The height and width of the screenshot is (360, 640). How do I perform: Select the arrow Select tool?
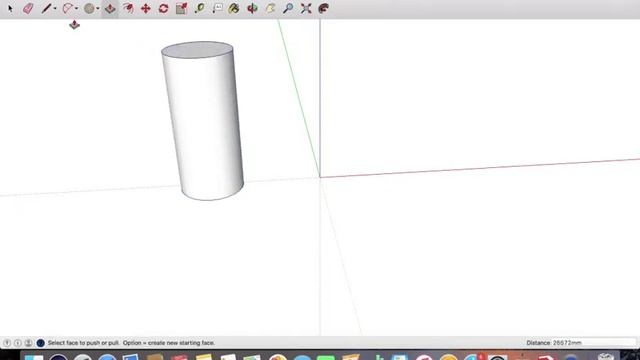pos(10,8)
